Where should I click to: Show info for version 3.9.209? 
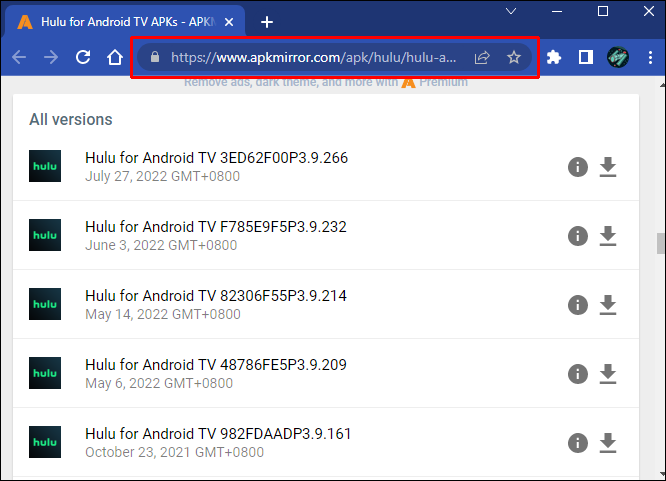coord(578,374)
